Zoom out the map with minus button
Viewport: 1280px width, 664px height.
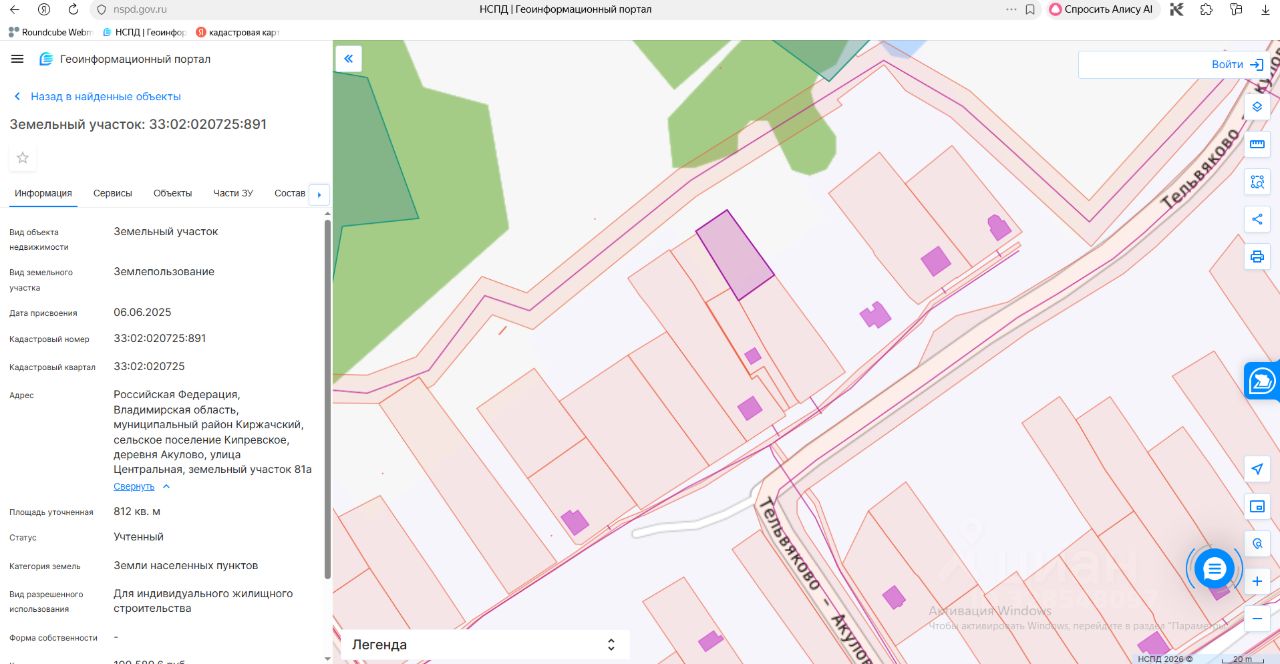click(x=1258, y=618)
